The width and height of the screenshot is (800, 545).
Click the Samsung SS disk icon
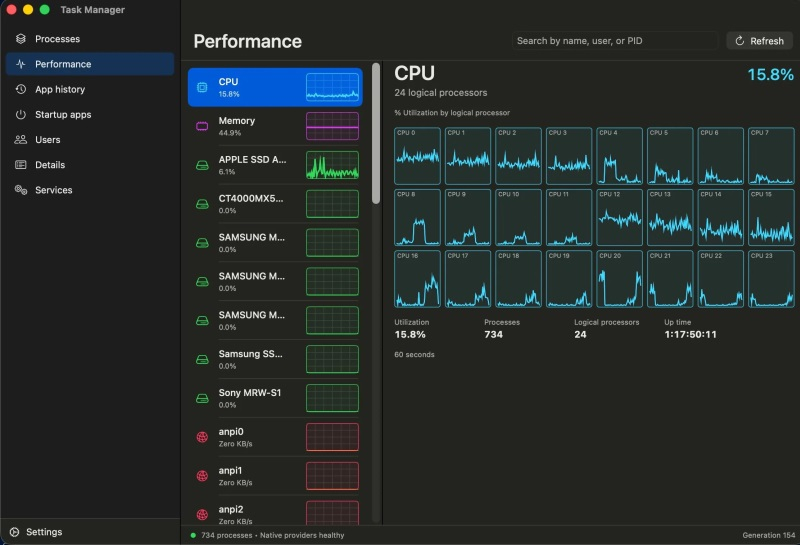coord(202,360)
